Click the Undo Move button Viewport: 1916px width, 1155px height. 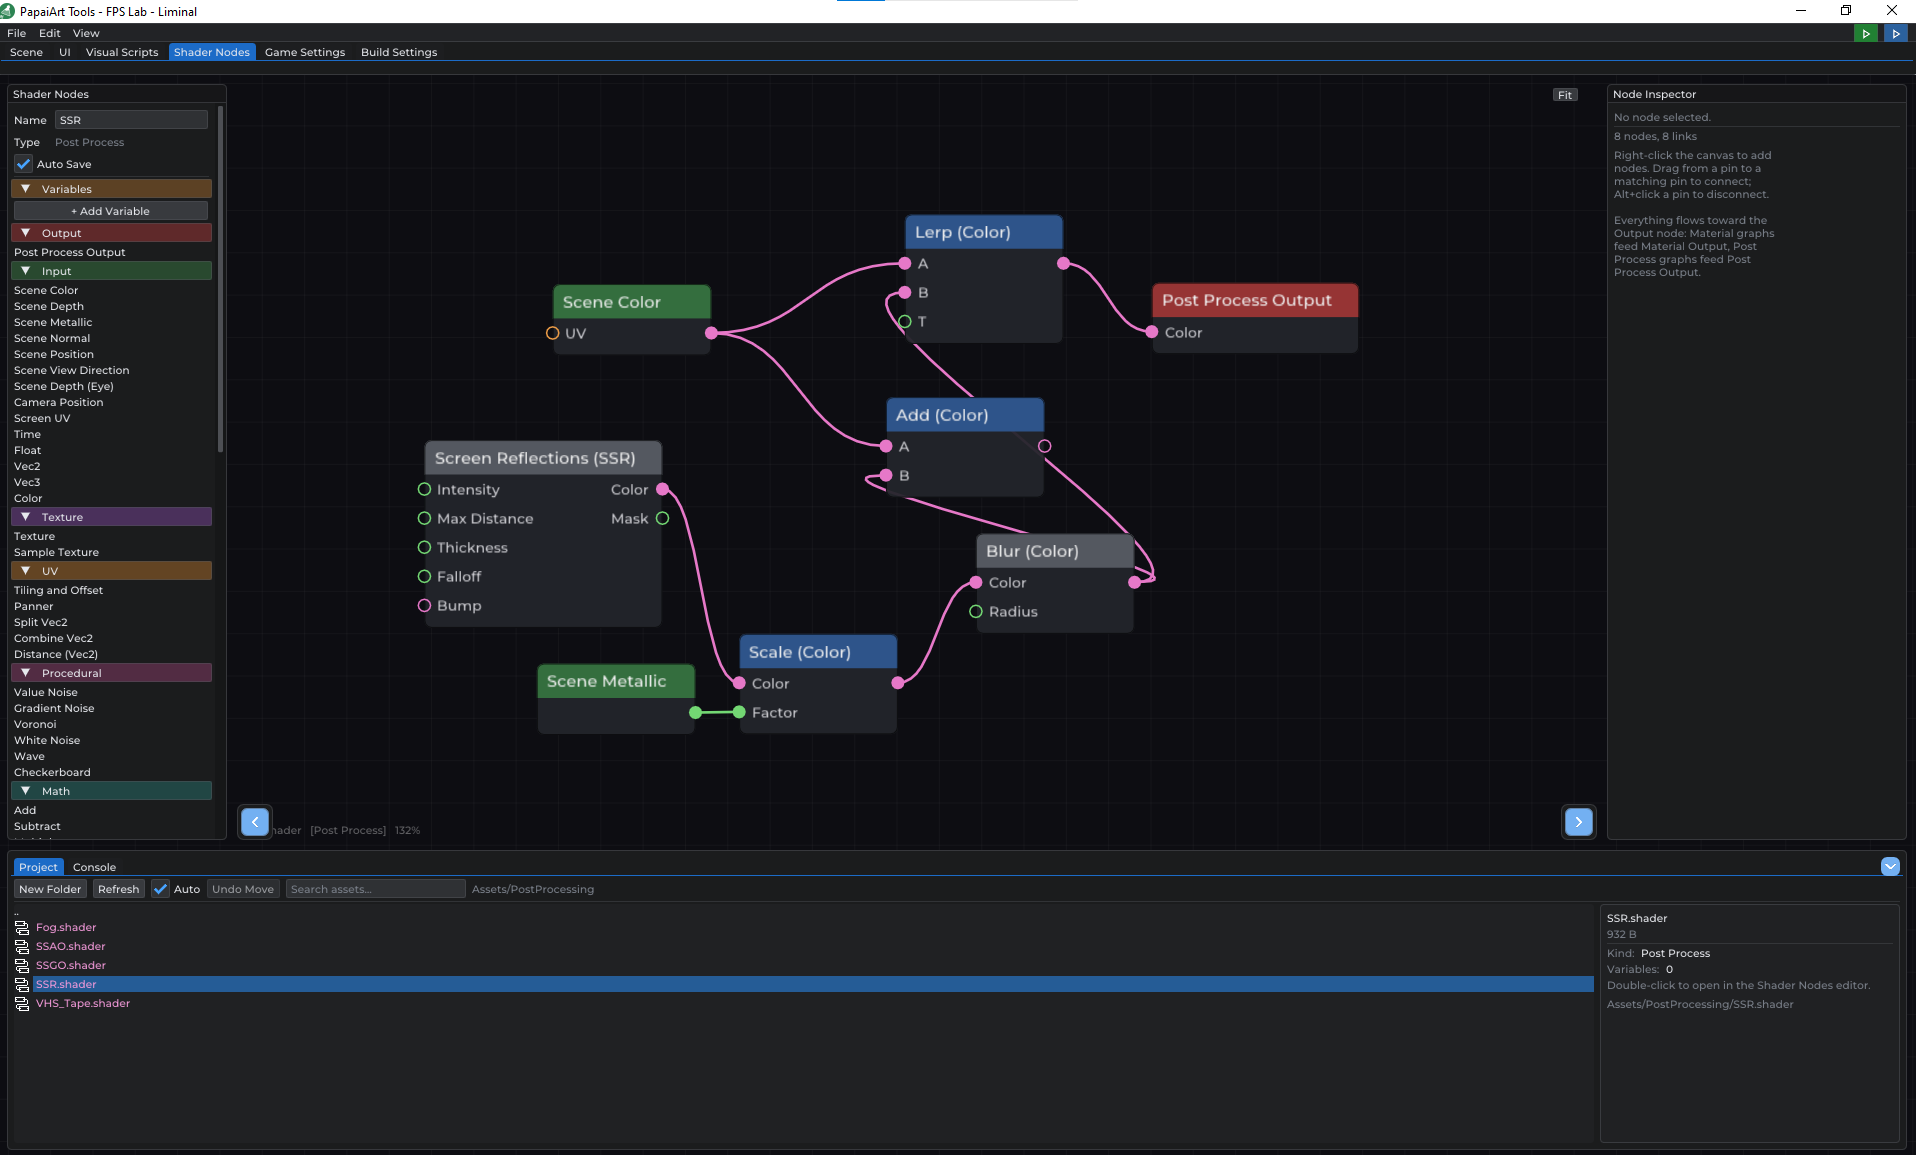243,889
